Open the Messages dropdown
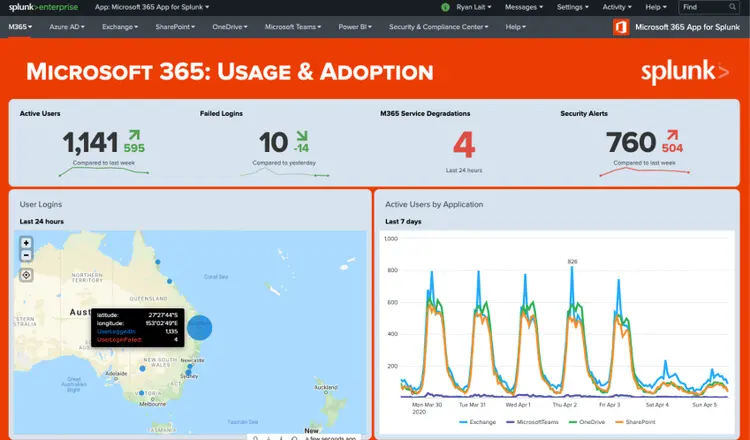The height and width of the screenshot is (440, 750). click(x=524, y=7)
